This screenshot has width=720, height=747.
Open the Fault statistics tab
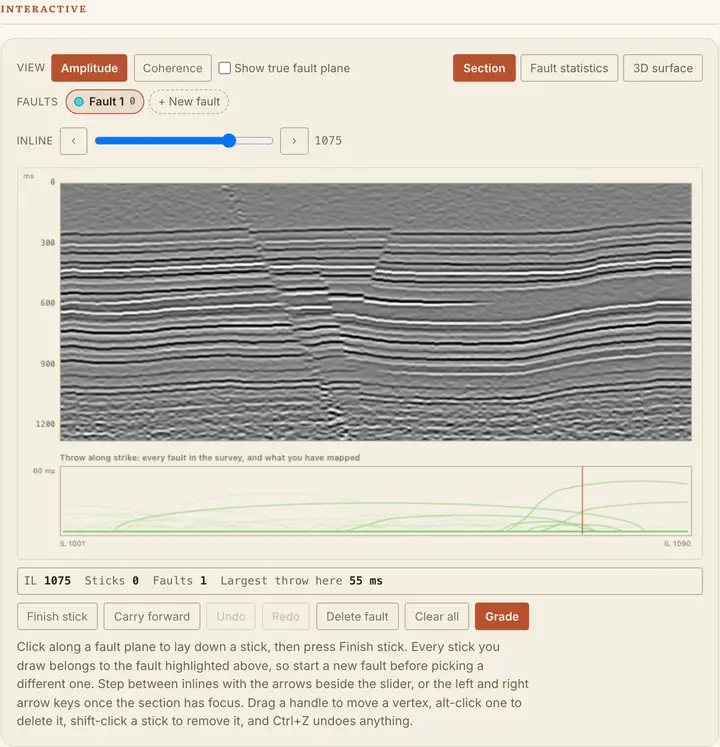[x=569, y=68]
